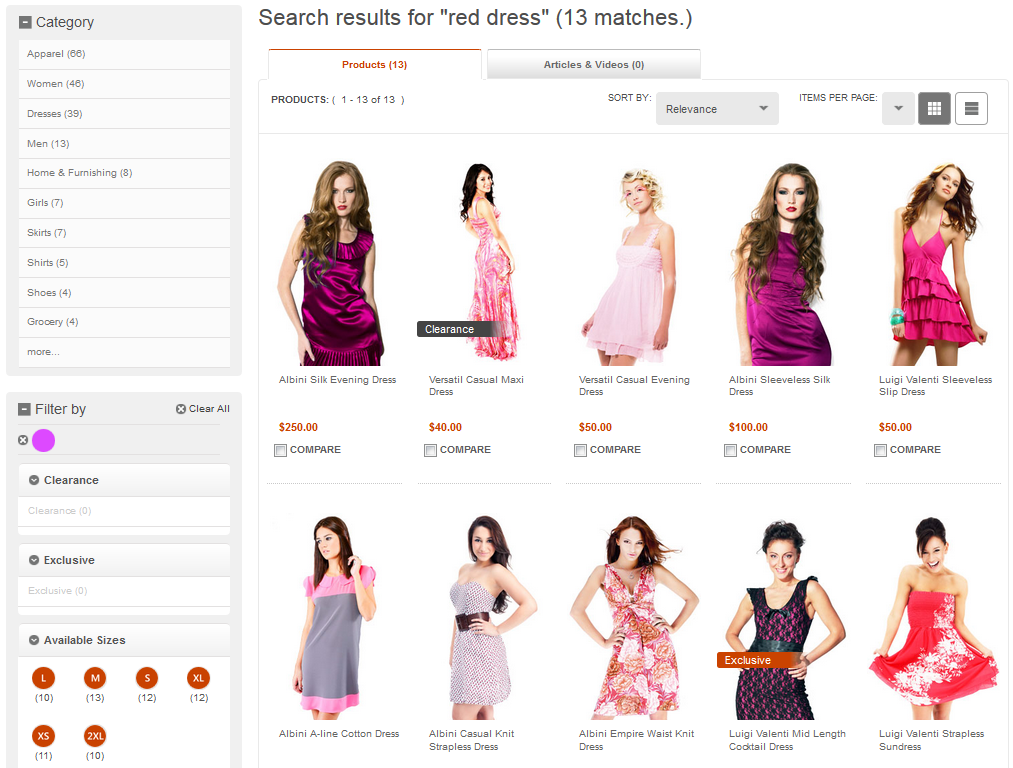
Task: Click Clear All to reset filters
Action: (203, 408)
